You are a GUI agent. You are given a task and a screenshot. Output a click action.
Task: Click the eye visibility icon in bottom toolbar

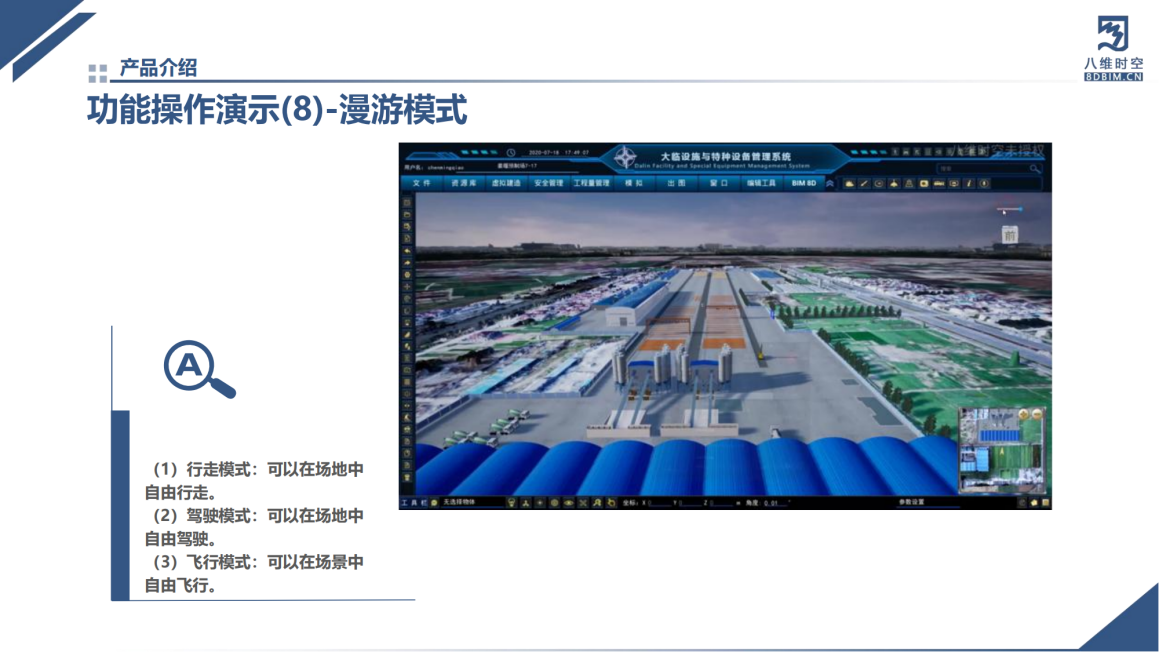click(568, 502)
